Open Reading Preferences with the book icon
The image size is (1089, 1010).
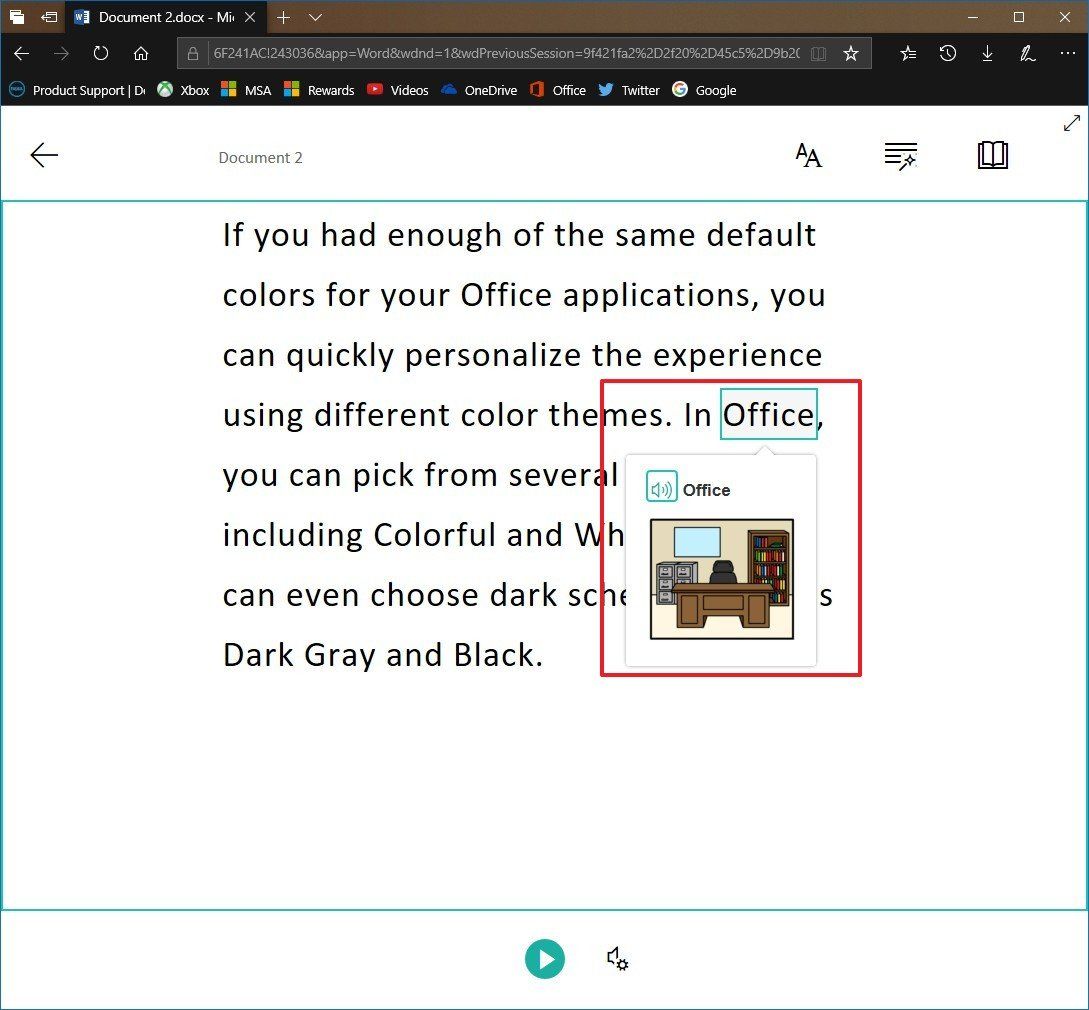992,155
